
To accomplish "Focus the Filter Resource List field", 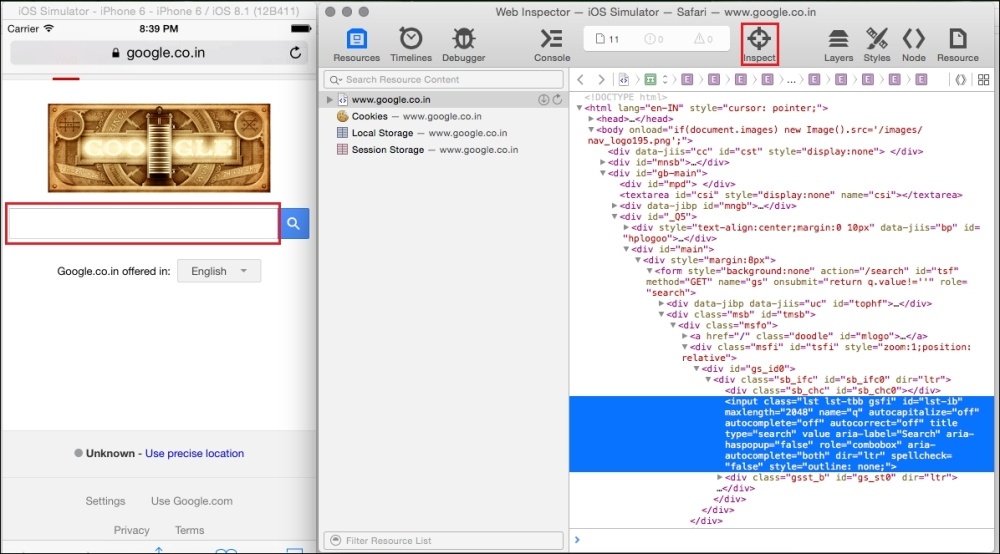I will coord(443,541).
